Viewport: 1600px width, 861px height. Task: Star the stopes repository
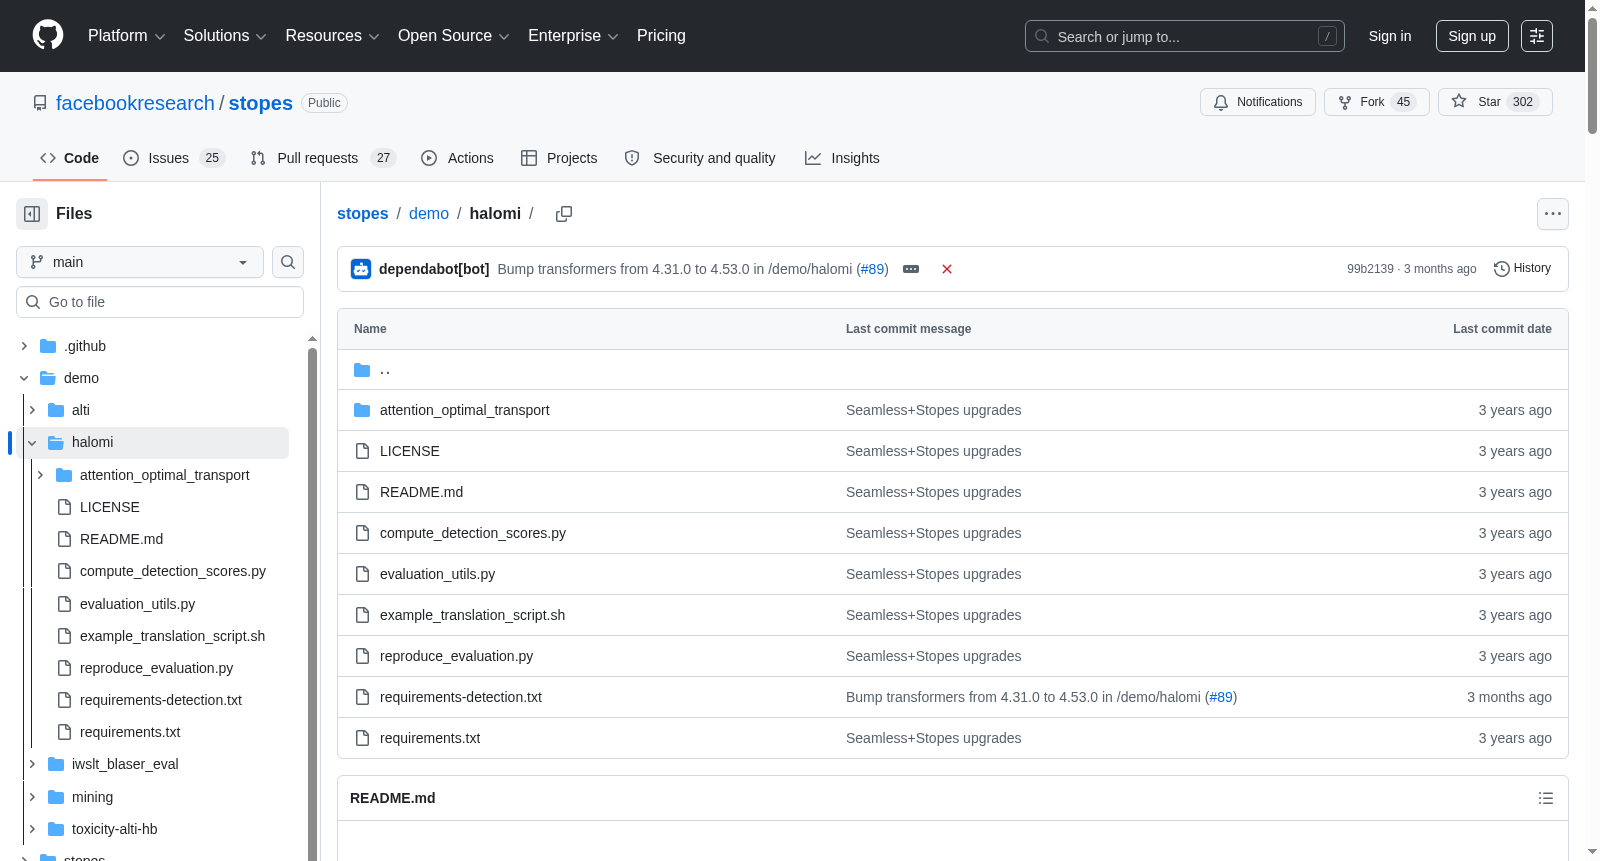click(x=1495, y=102)
